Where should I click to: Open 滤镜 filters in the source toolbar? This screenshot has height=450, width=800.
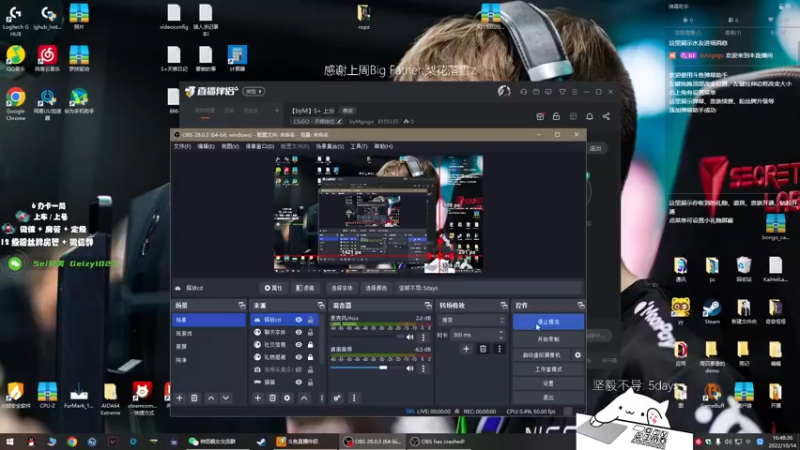[x=305, y=288]
